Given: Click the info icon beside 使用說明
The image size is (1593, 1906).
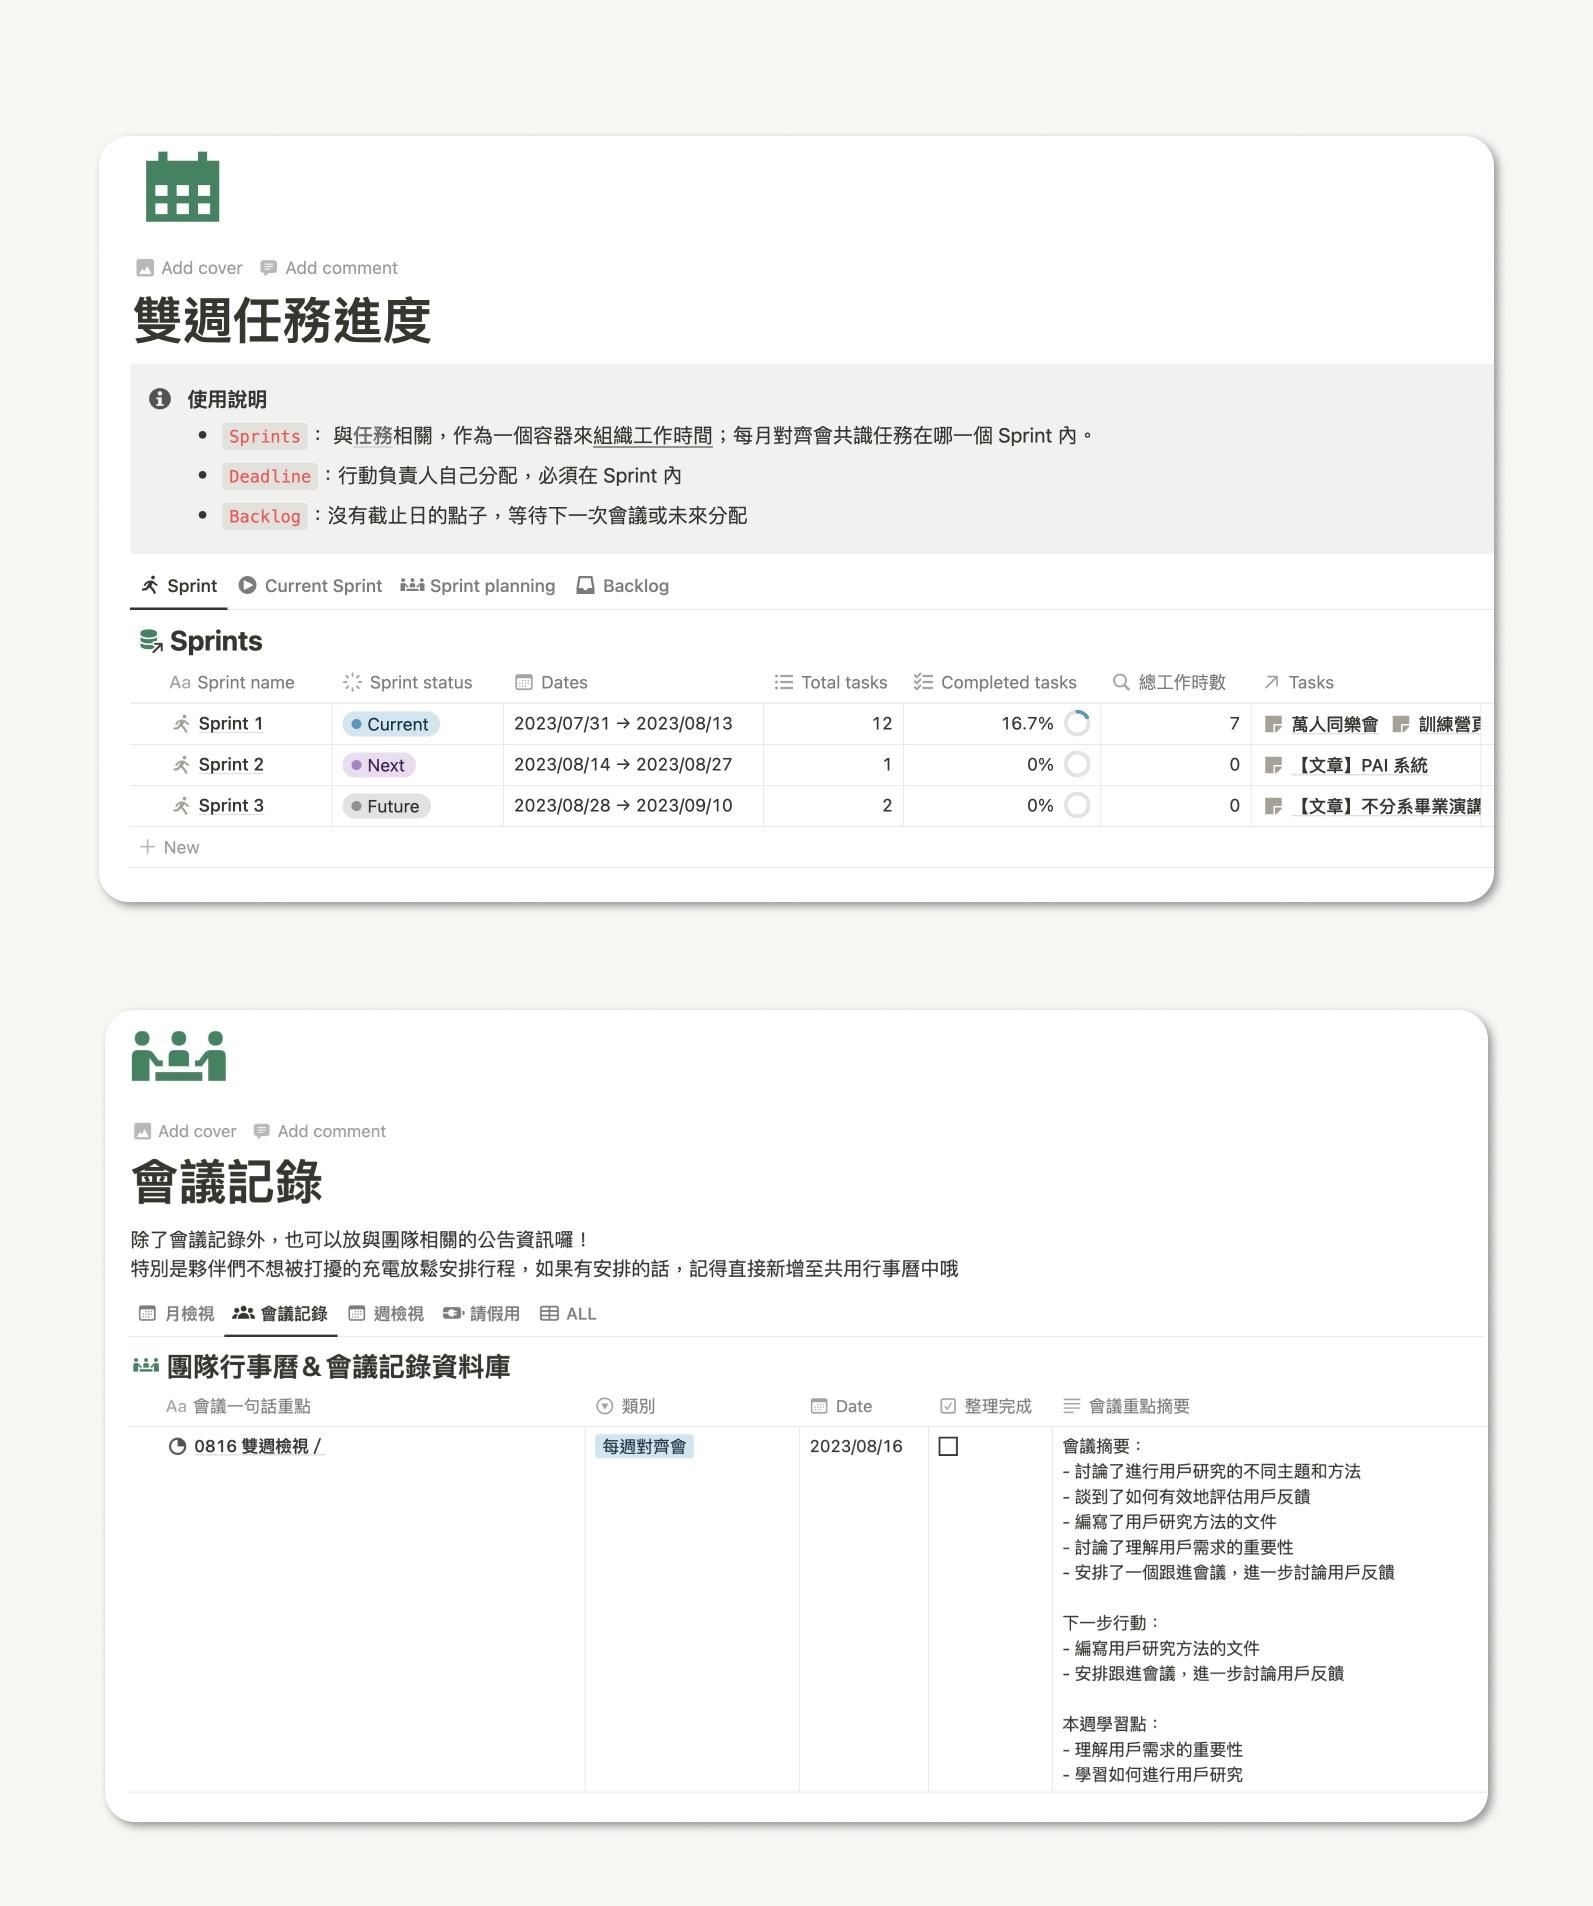Looking at the screenshot, I should pyautogui.click(x=160, y=399).
